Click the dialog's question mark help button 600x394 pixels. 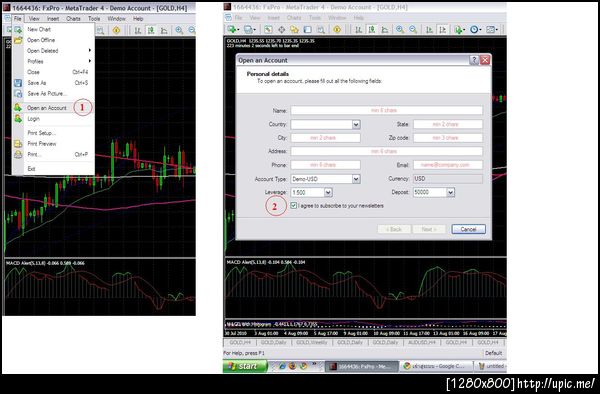(x=474, y=60)
